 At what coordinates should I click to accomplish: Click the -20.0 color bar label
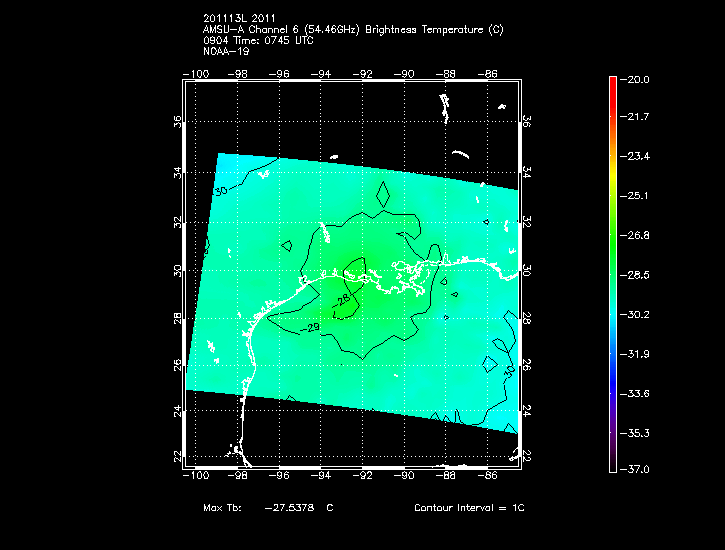[637, 80]
